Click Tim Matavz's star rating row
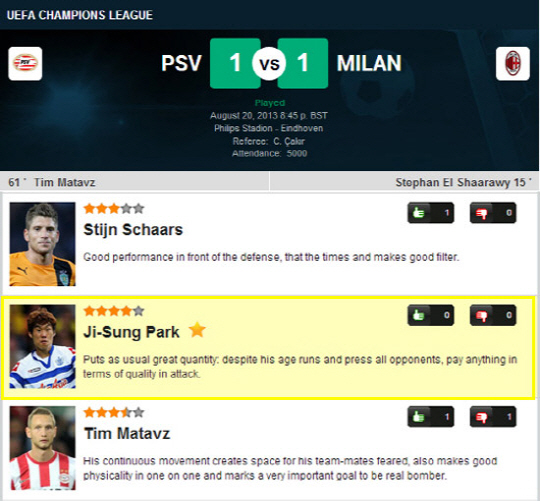Image resolution: width=540 pixels, height=501 pixels. tap(114, 412)
